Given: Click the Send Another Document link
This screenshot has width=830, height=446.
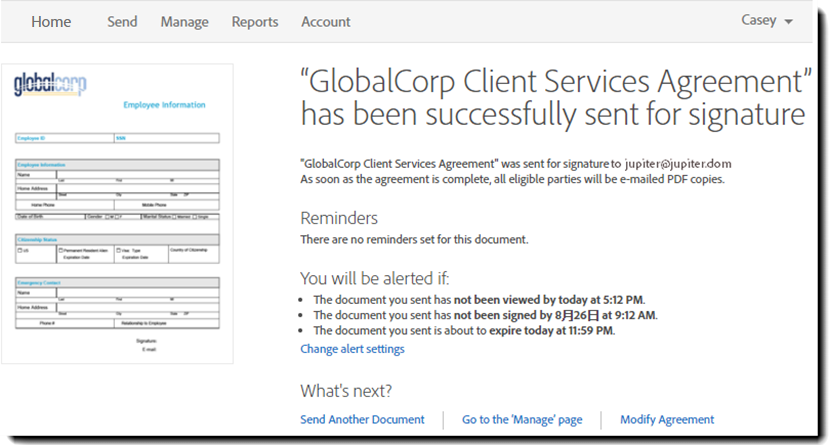Looking at the screenshot, I should pyautogui.click(x=362, y=420).
